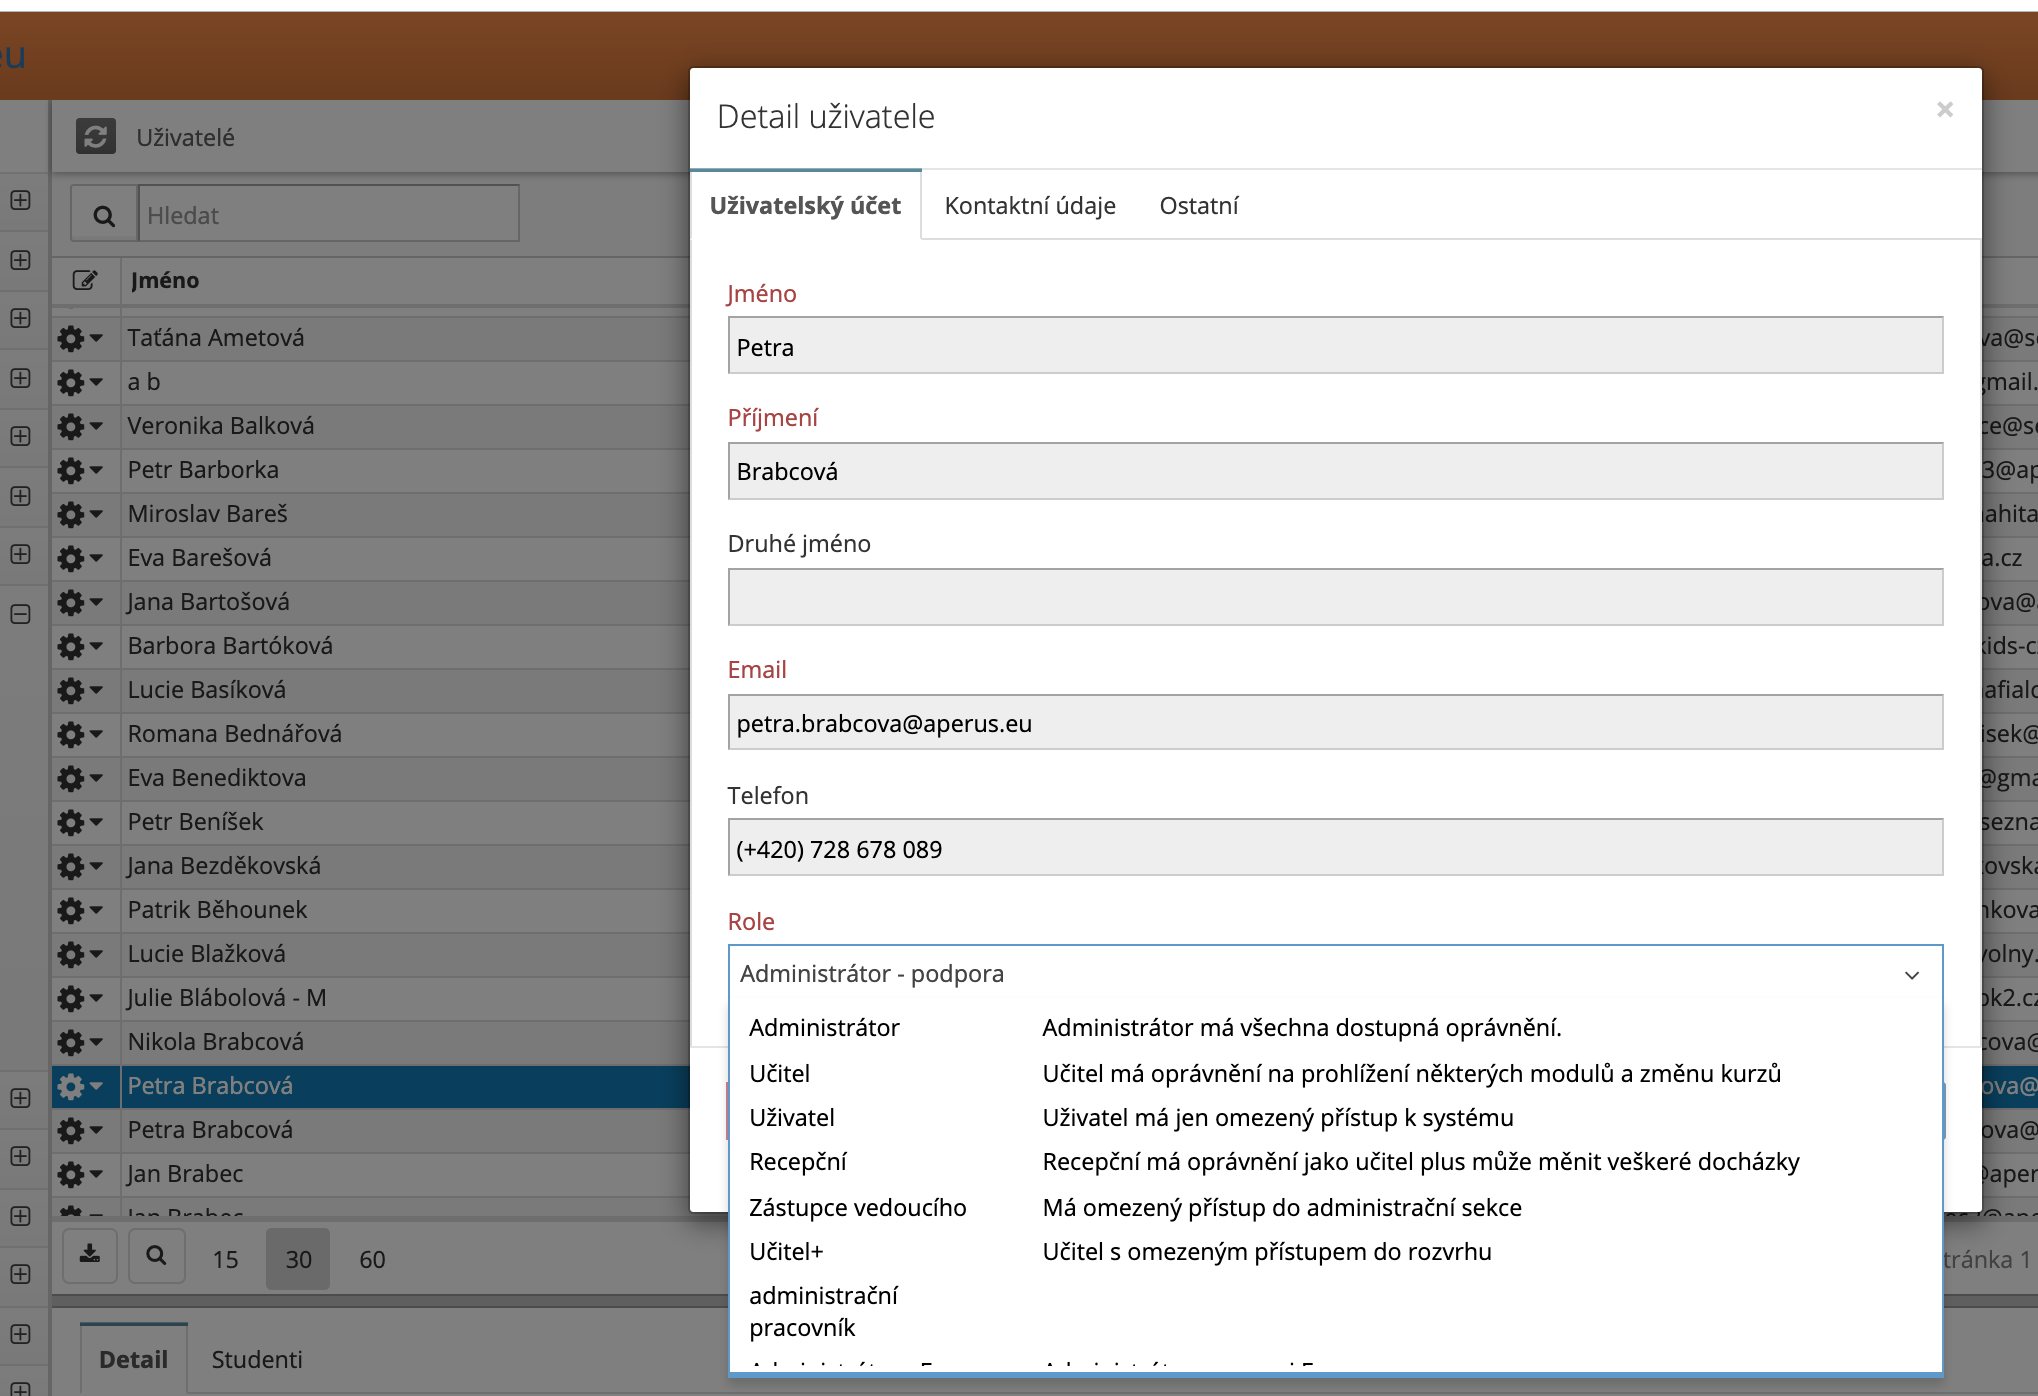Click the refresh icon beside Uživatelé
This screenshot has width=2038, height=1396.
click(96, 137)
